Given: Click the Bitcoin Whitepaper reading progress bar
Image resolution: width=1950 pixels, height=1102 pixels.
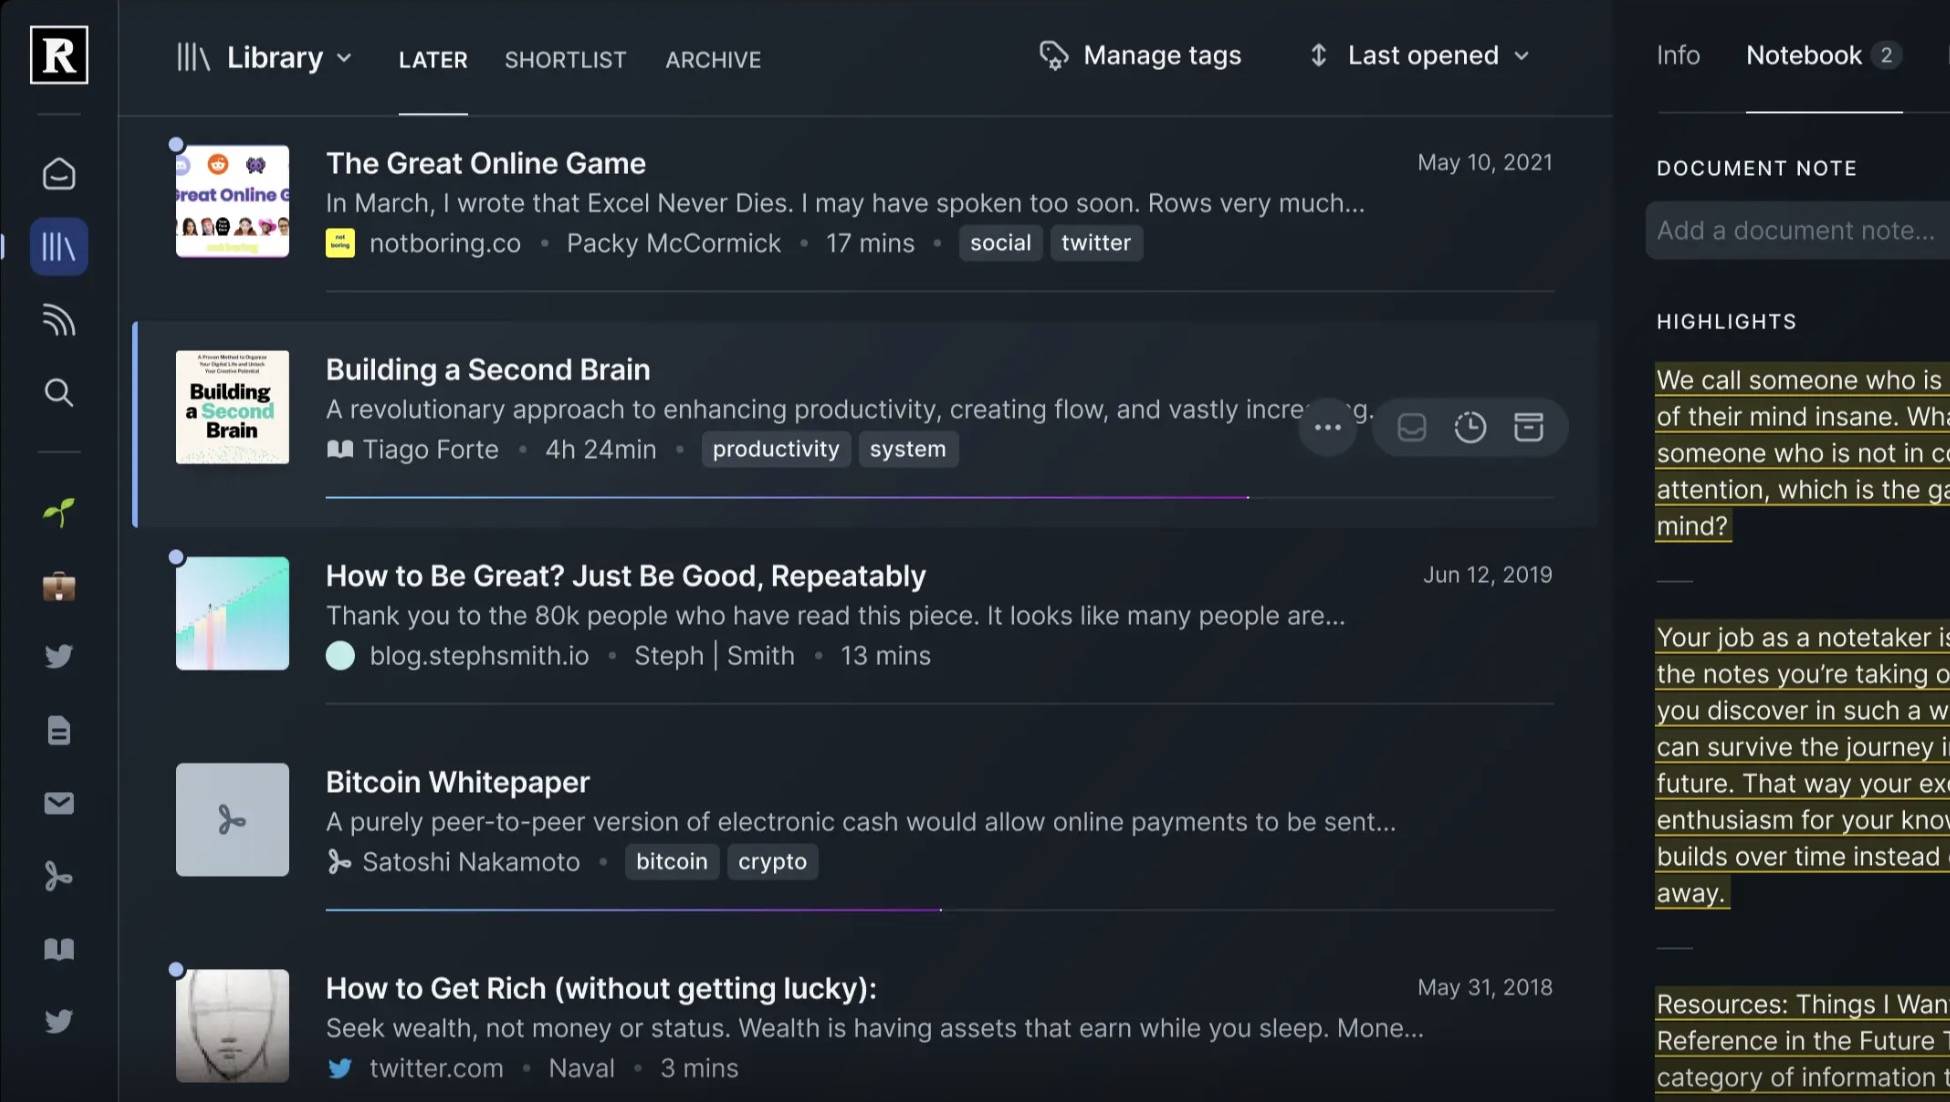Looking at the screenshot, I should tap(633, 909).
